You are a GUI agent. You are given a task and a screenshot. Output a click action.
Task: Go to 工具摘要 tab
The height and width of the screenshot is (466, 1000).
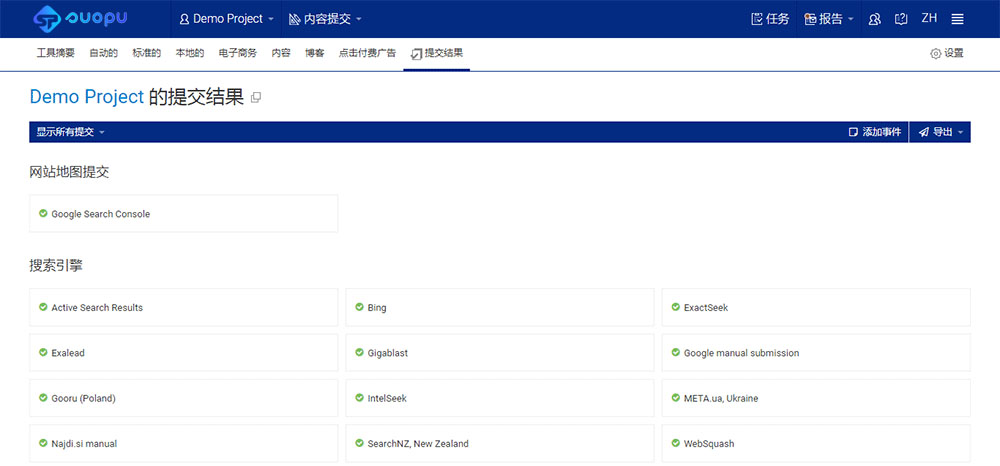[55, 54]
